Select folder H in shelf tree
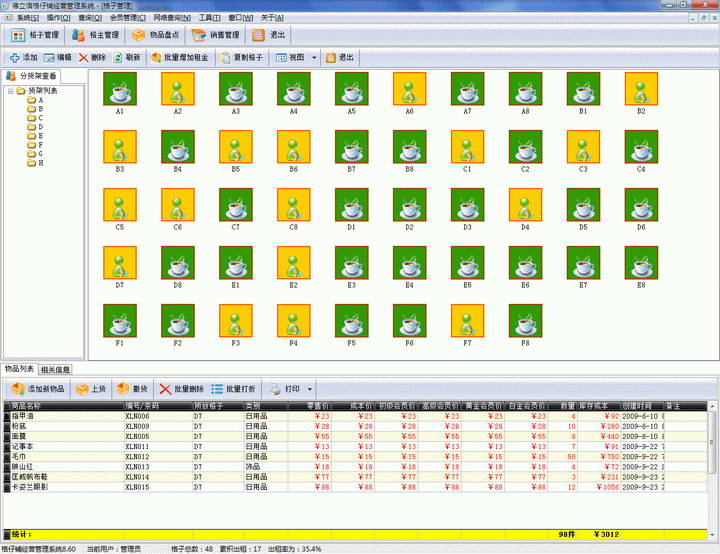The width and height of the screenshot is (720, 554). tap(35, 163)
